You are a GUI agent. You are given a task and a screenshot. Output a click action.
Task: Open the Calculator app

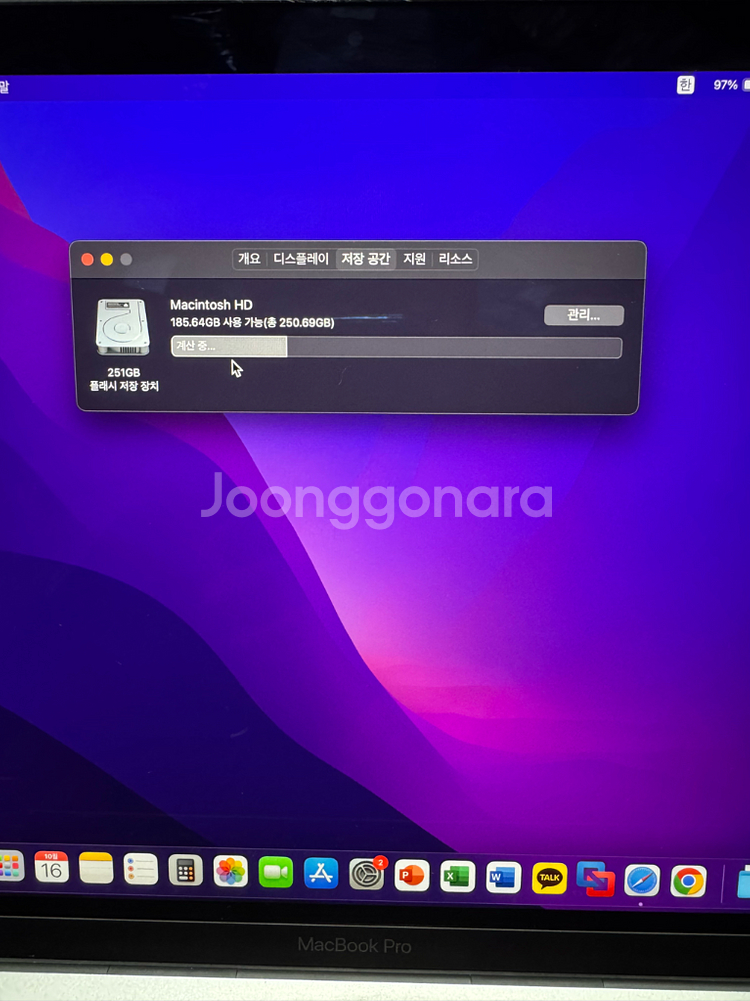click(x=185, y=871)
